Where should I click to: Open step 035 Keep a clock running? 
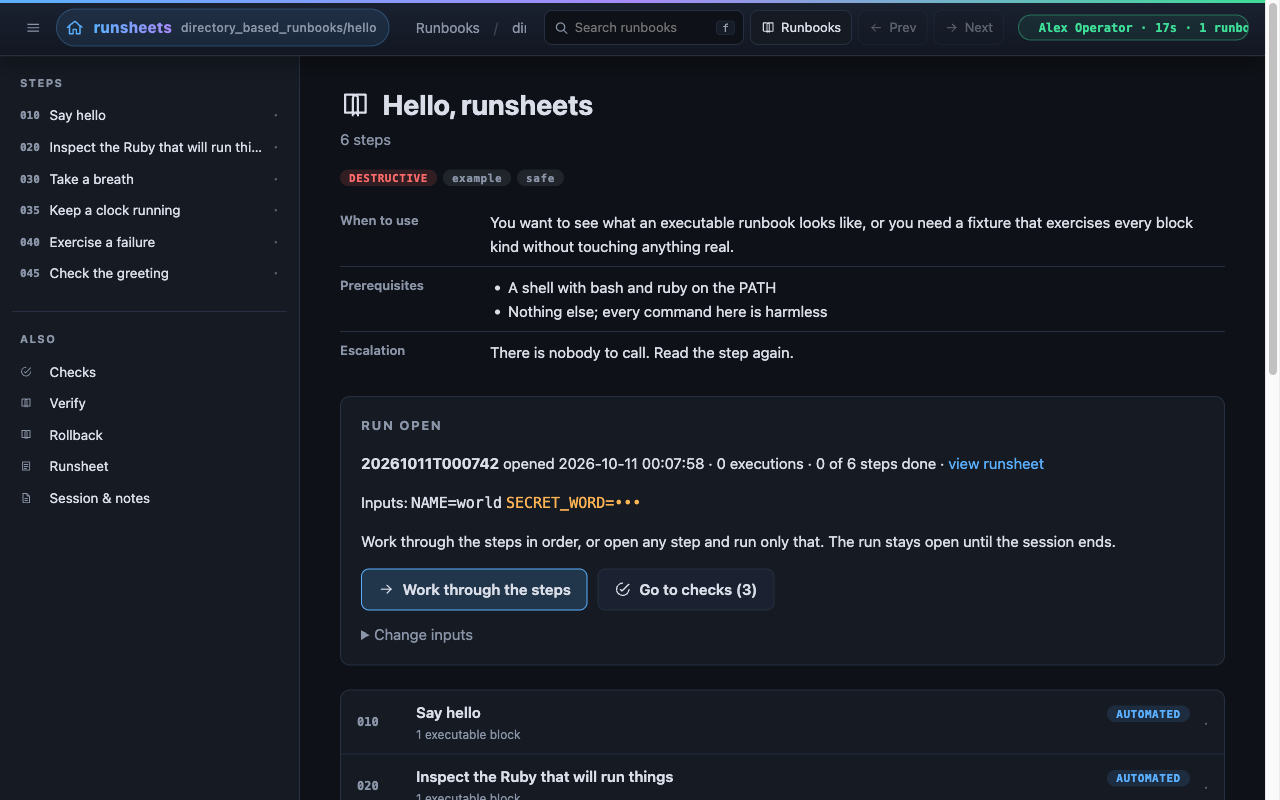149,210
